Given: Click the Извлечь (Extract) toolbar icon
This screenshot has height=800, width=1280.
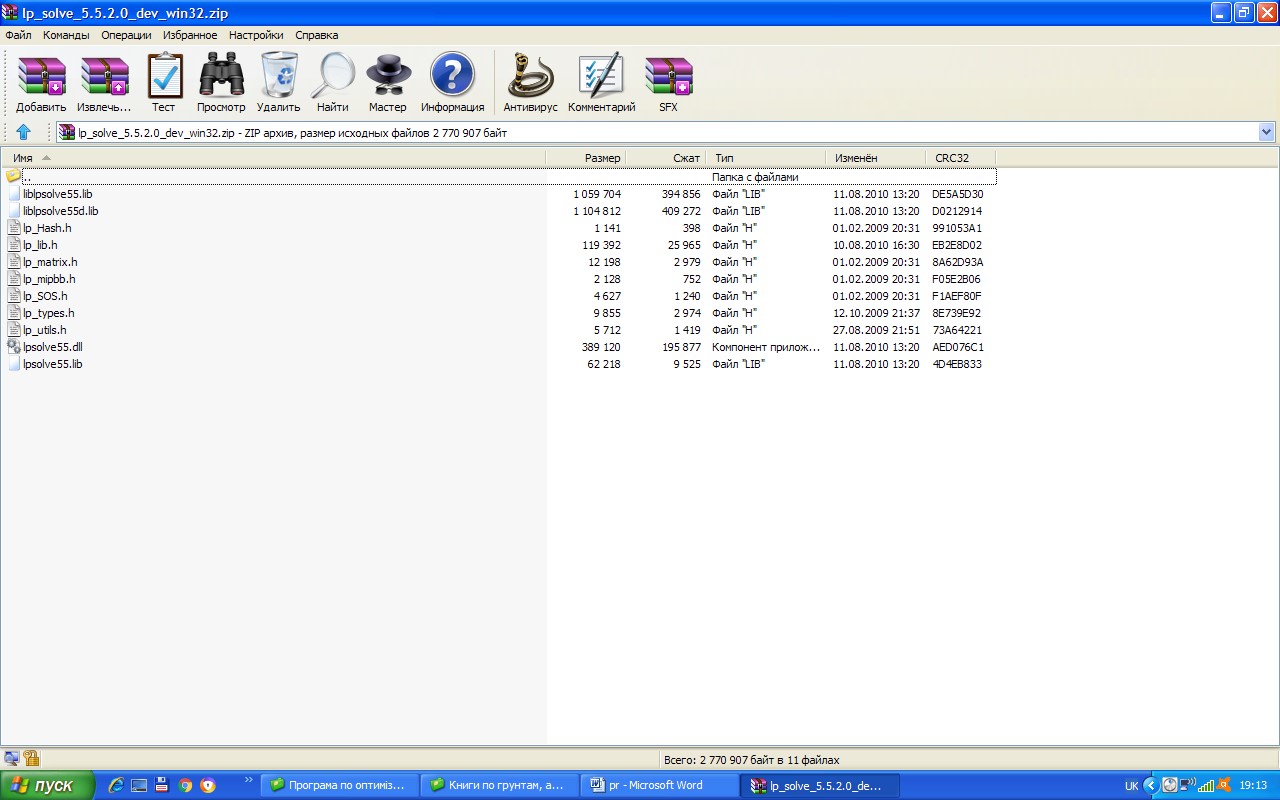Looking at the screenshot, I should point(104,83).
